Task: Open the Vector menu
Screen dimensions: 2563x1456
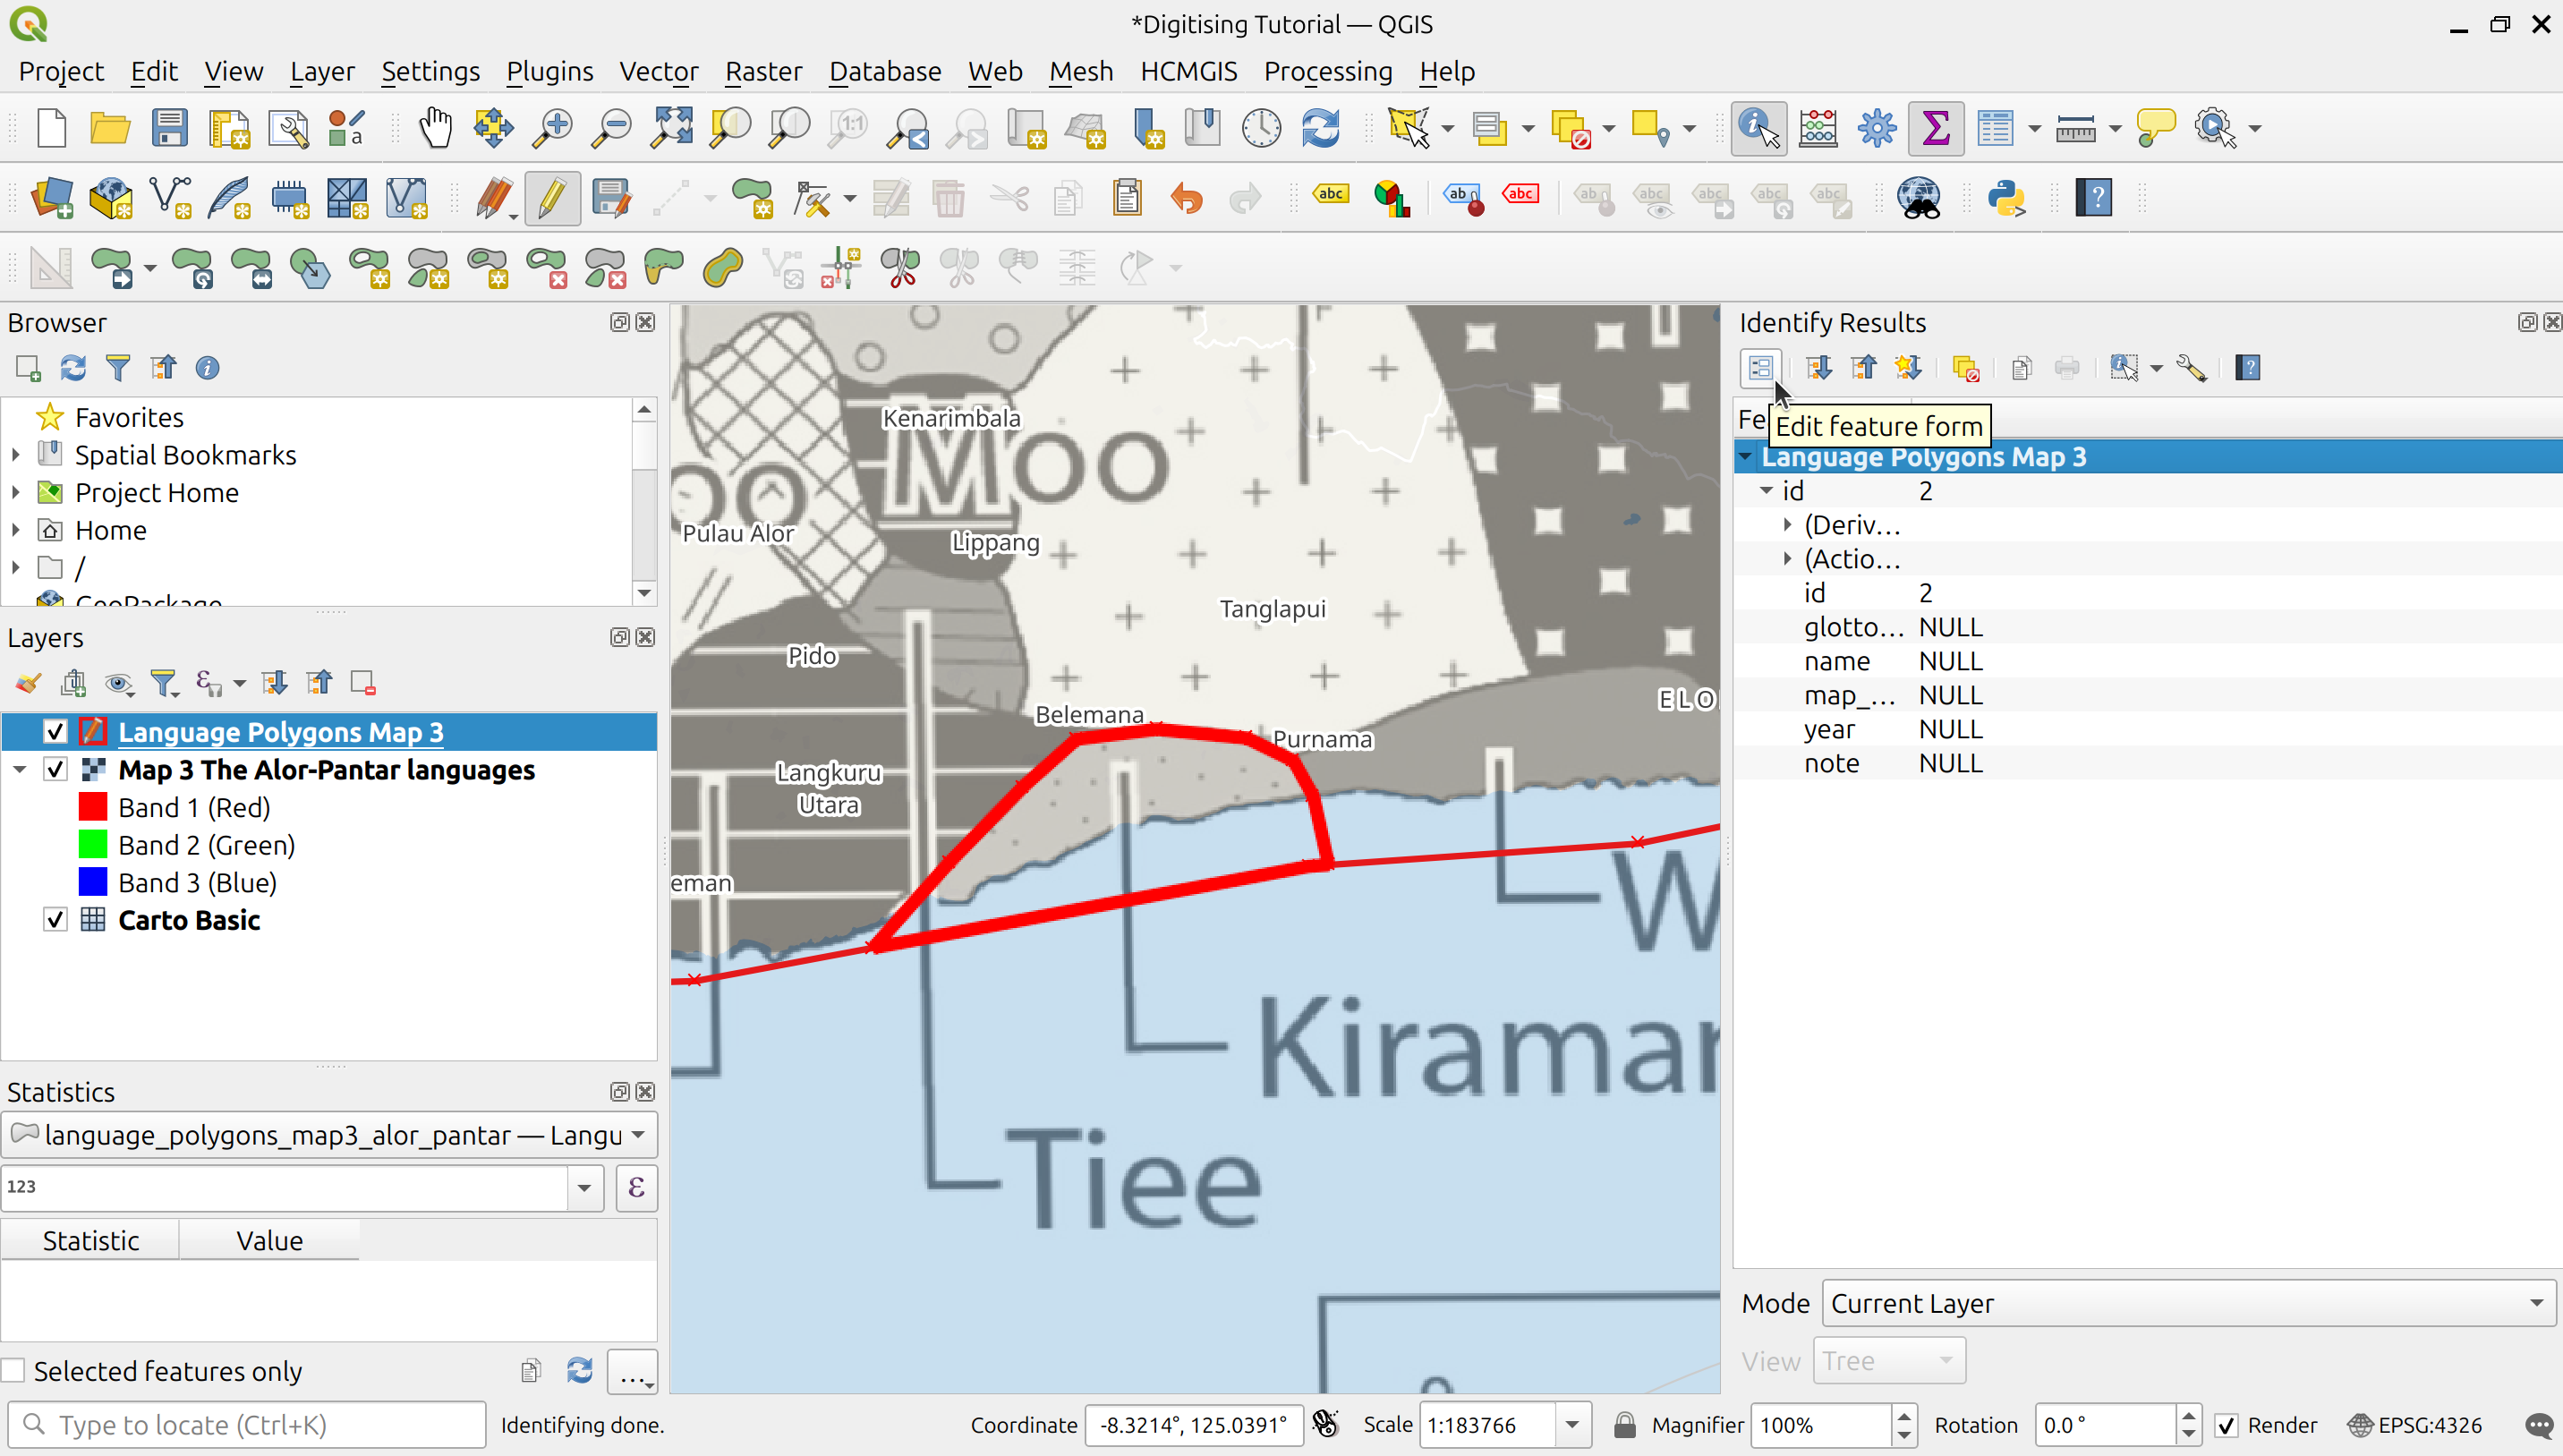Action: click(x=658, y=71)
